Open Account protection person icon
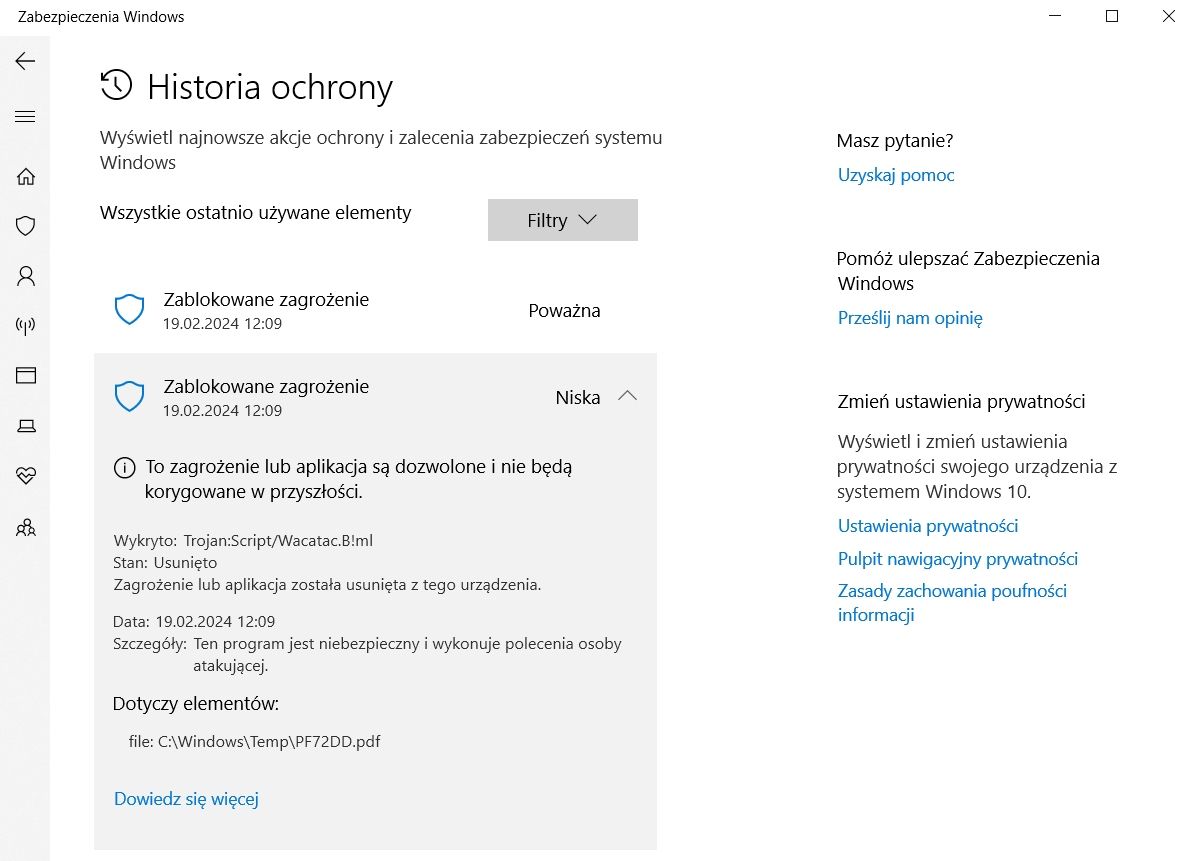The image size is (1196, 861). tap(26, 276)
